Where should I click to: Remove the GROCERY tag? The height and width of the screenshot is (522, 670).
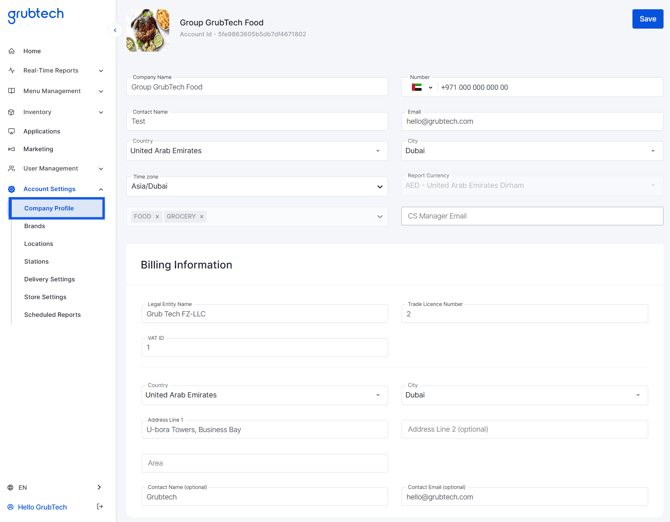202,217
